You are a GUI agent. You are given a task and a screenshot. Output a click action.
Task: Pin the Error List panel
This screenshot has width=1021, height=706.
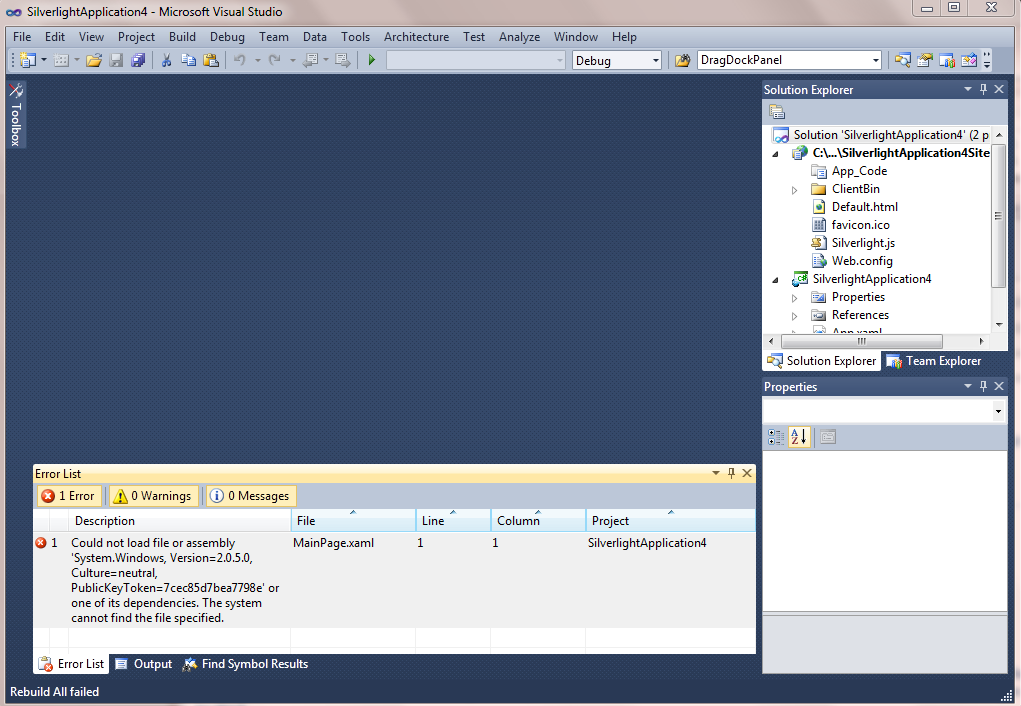click(x=731, y=473)
